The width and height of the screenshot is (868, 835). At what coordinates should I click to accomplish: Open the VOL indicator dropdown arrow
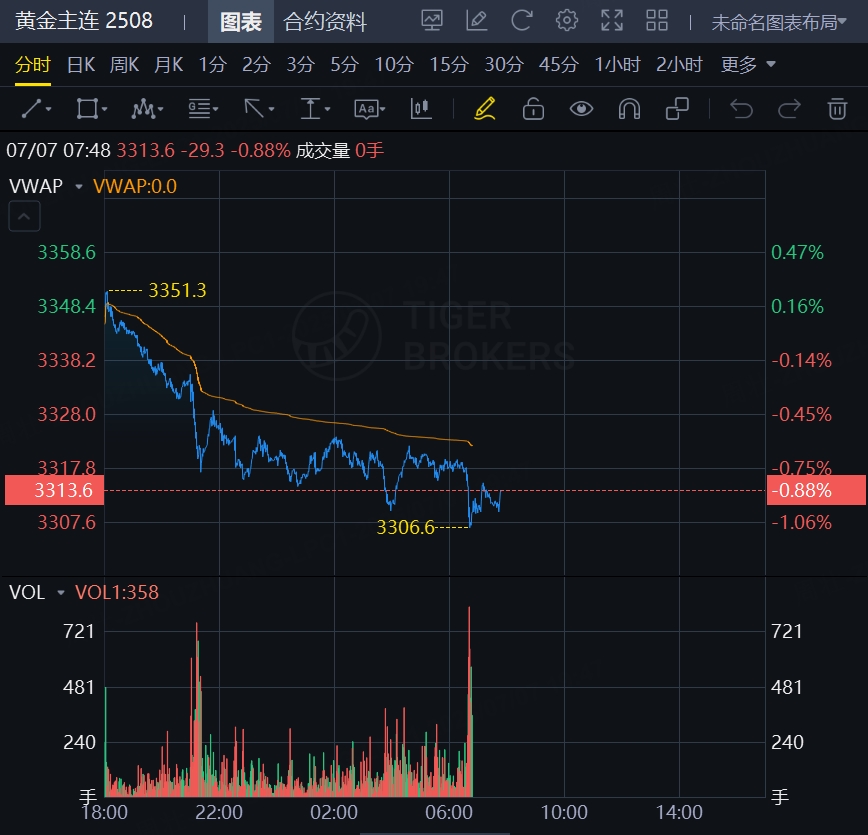tap(61, 593)
